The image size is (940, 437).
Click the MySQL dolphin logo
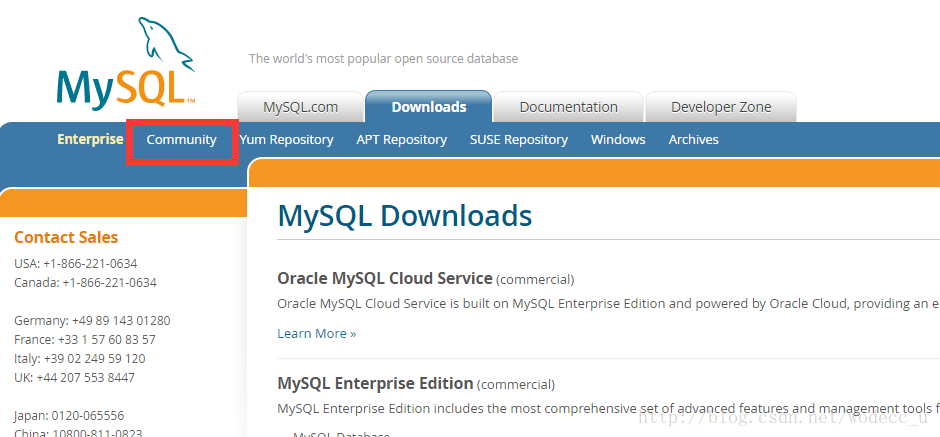coord(126,63)
